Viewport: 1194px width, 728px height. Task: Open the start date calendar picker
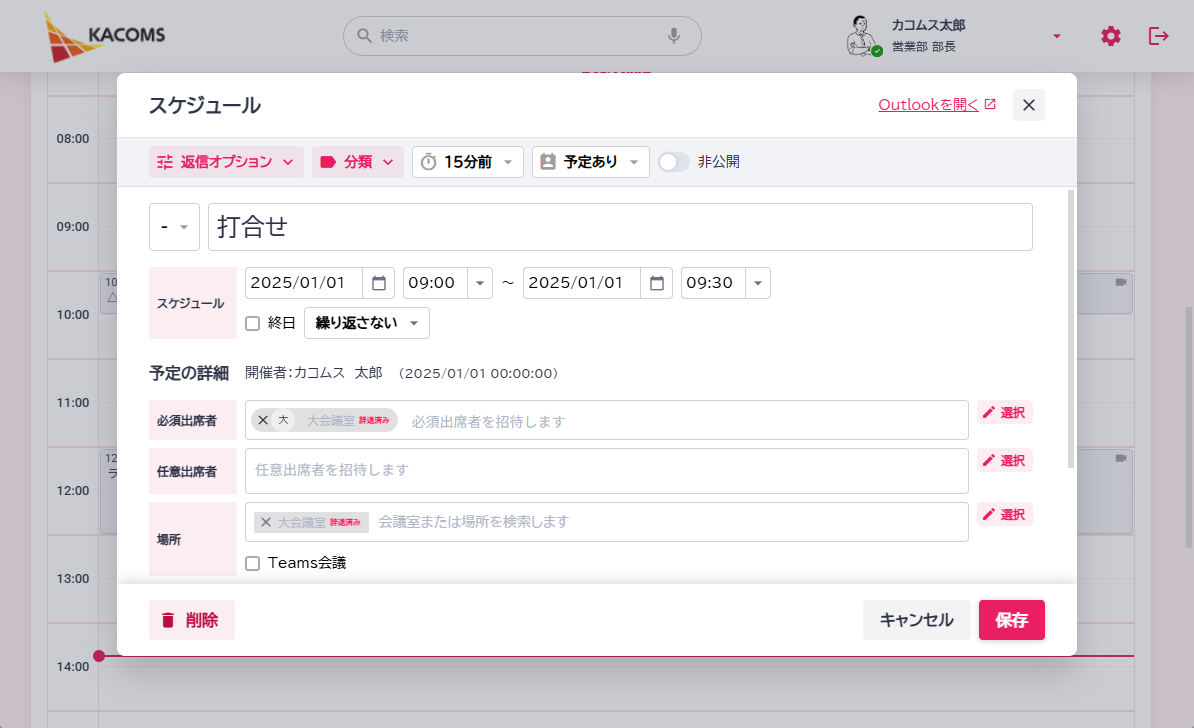point(379,283)
